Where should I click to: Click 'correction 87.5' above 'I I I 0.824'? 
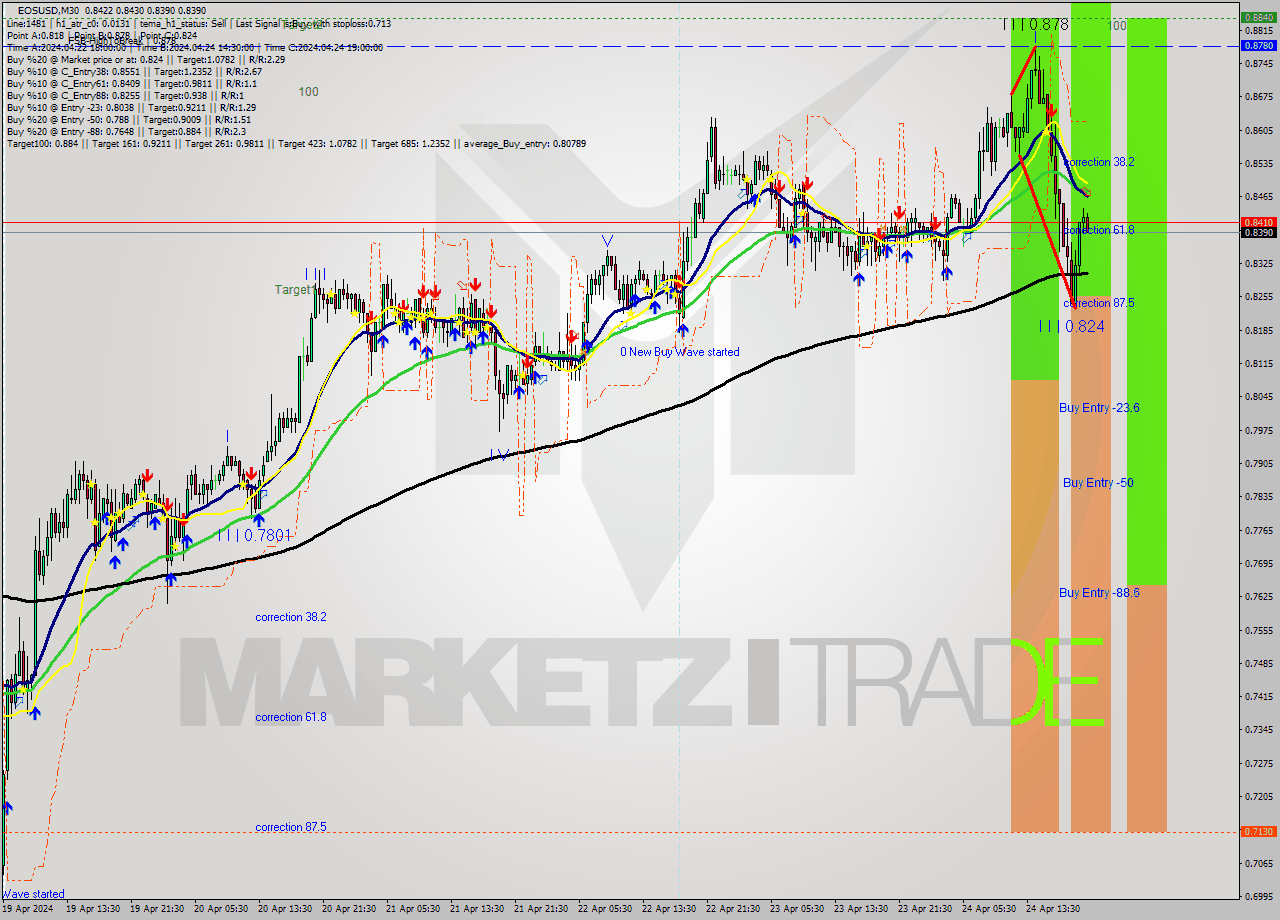coord(1099,303)
